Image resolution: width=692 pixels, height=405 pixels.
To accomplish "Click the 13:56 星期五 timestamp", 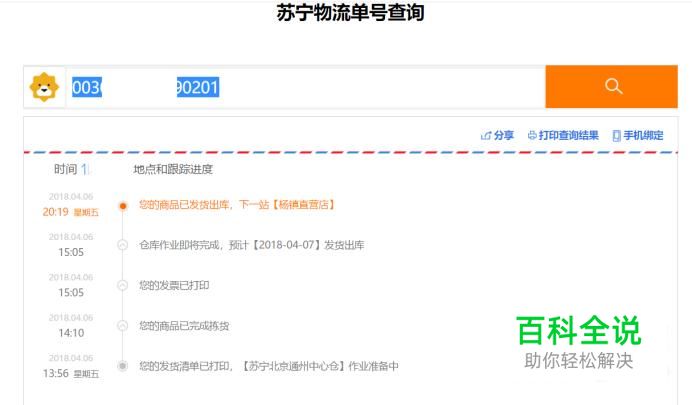I will pos(71,374).
